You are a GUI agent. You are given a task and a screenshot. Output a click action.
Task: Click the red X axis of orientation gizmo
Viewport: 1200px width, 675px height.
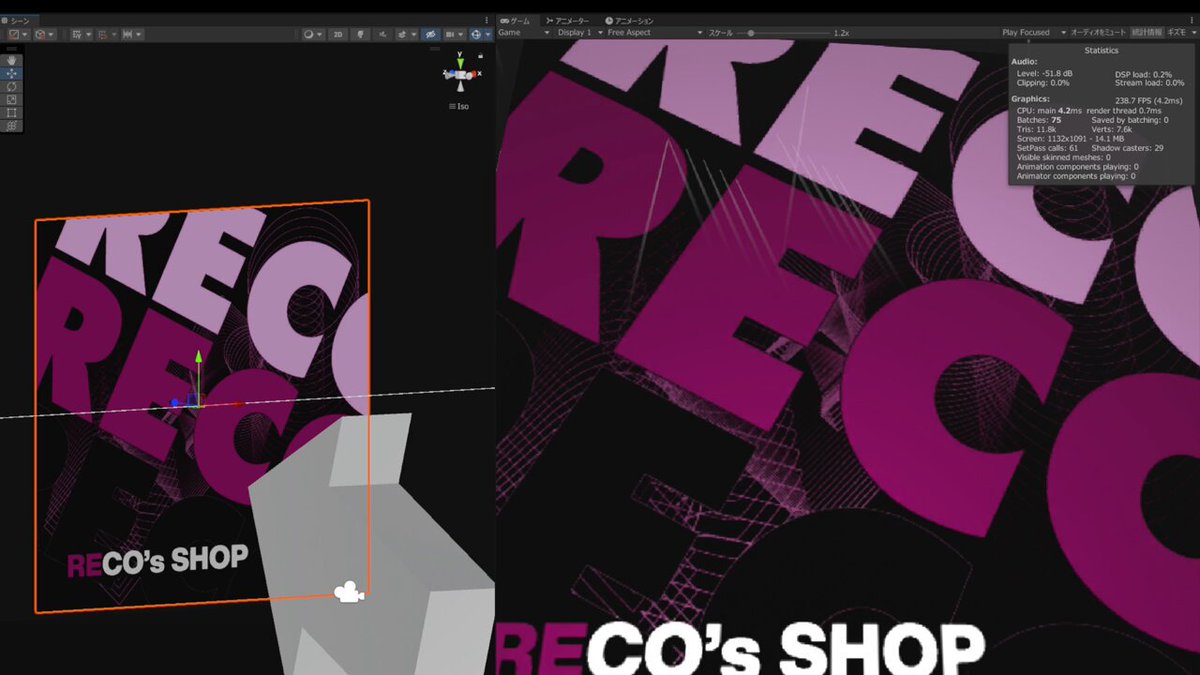tap(472, 74)
